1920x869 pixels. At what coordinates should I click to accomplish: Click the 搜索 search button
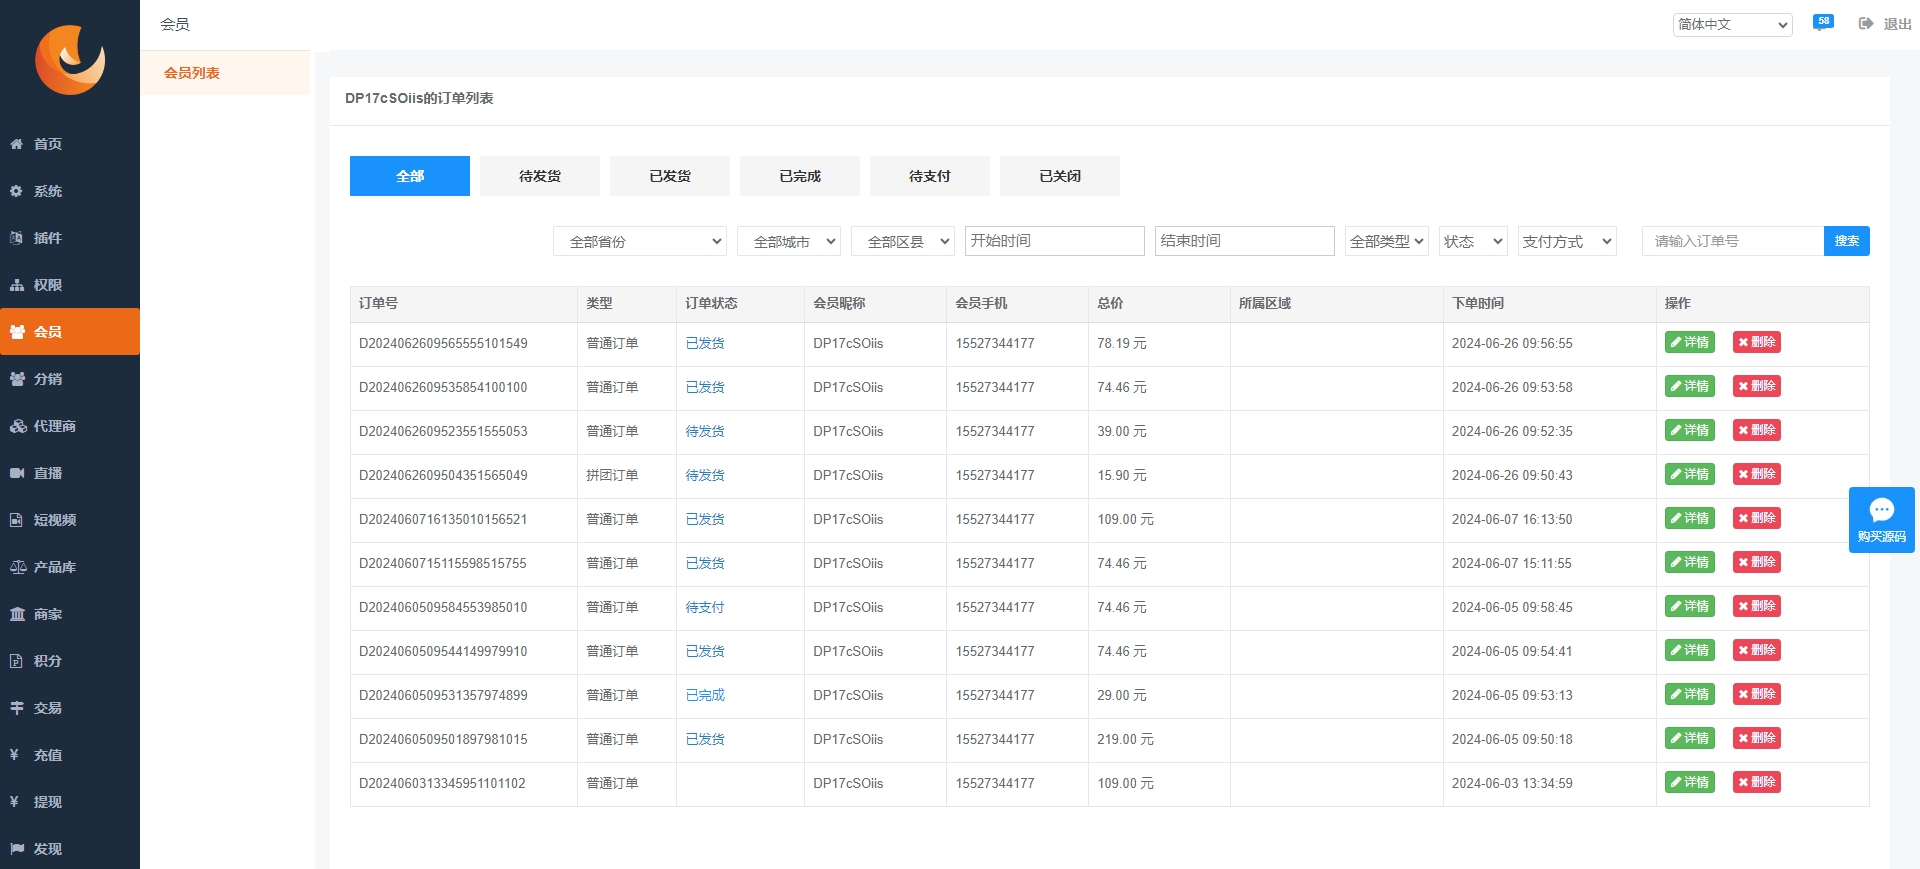pyautogui.click(x=1846, y=241)
